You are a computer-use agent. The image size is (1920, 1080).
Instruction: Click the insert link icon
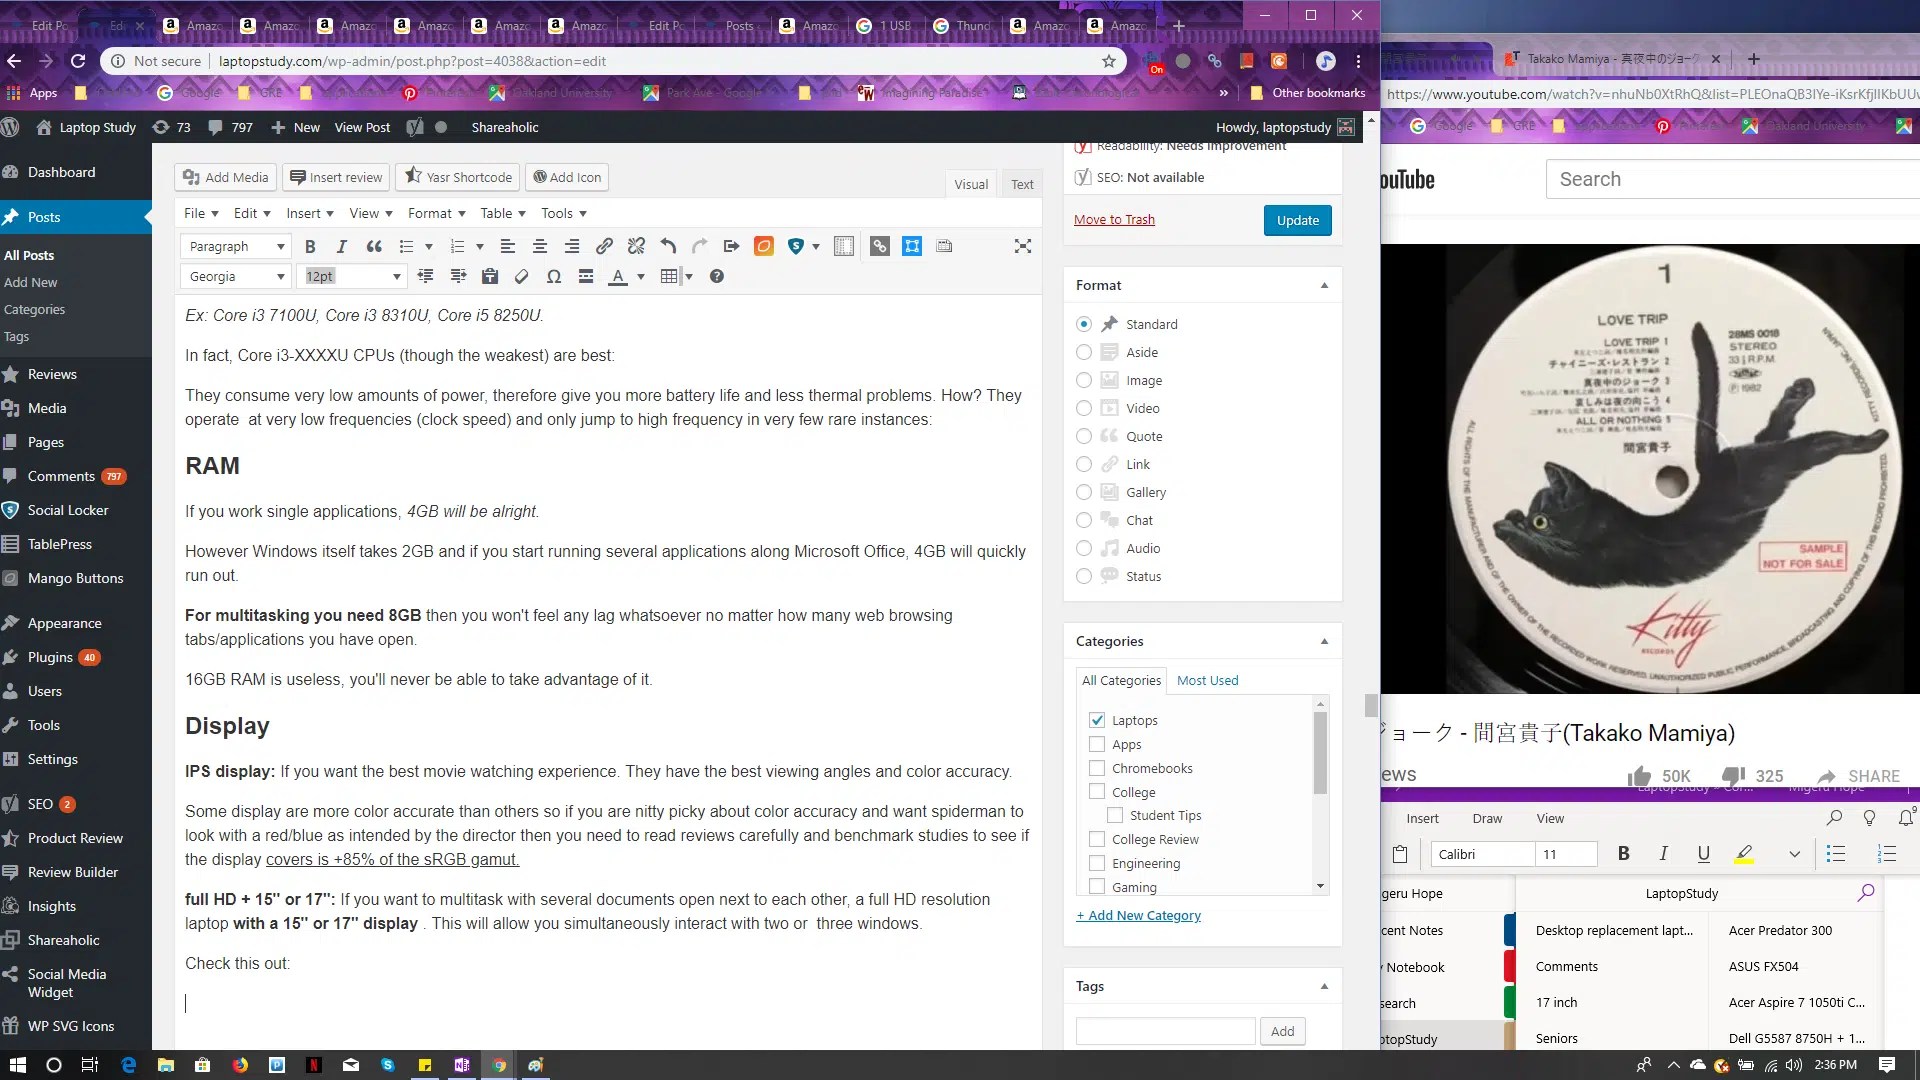pyautogui.click(x=604, y=246)
